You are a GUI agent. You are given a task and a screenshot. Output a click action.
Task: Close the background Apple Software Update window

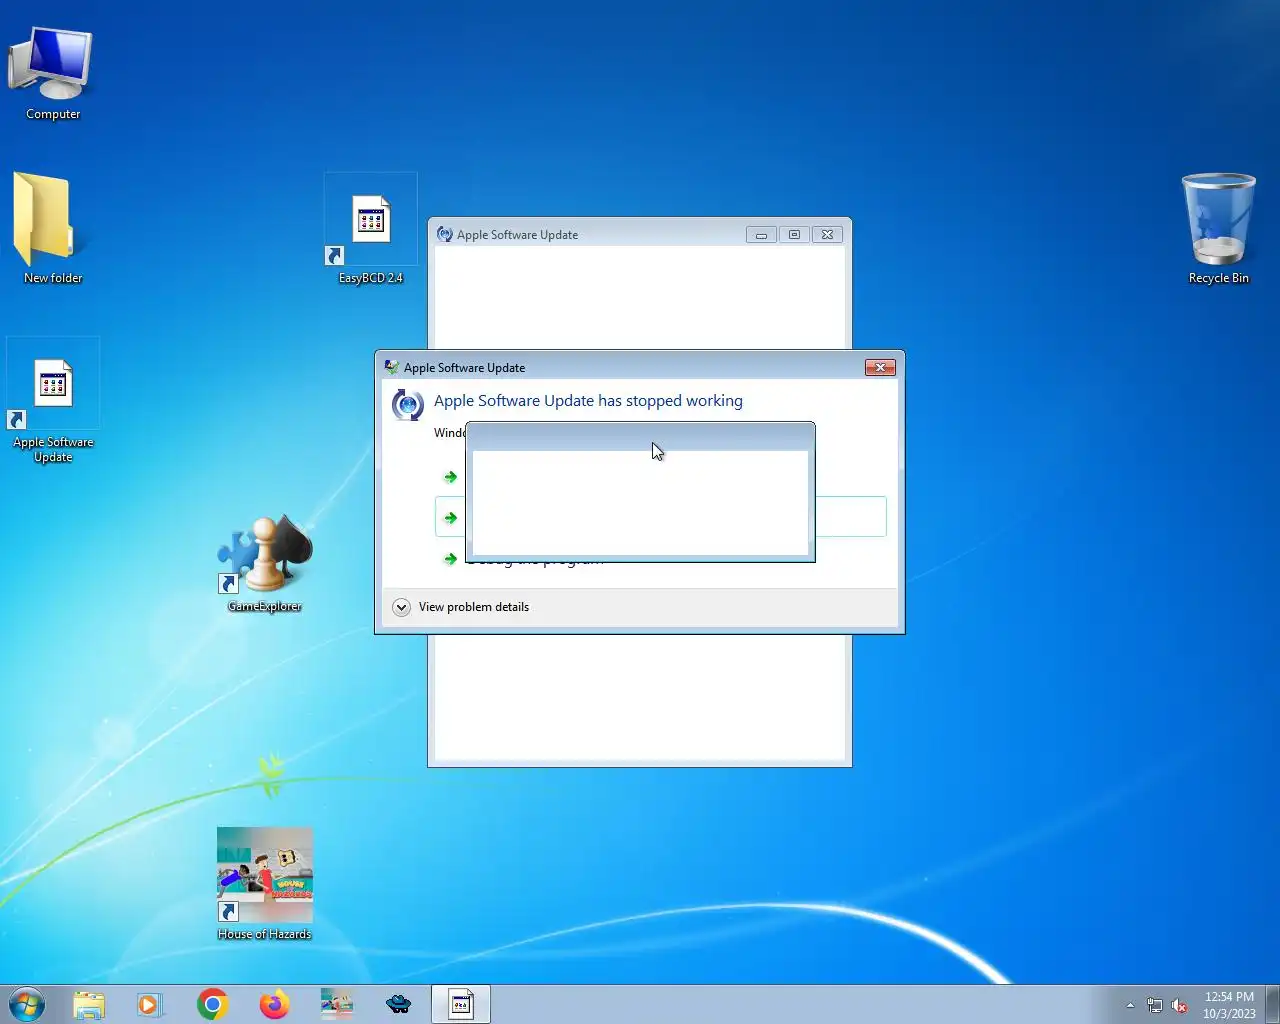click(x=827, y=235)
